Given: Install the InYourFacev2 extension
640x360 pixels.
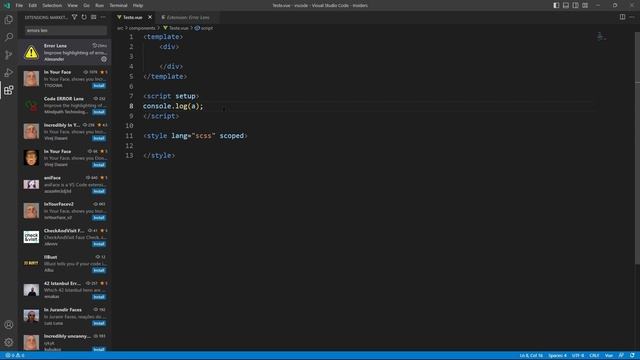Looking at the screenshot, I should [x=99, y=218].
